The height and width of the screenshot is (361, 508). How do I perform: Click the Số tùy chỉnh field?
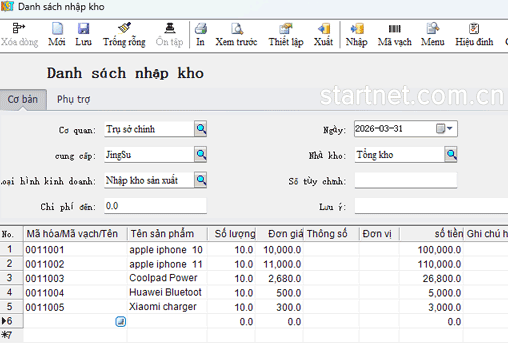pos(406,180)
